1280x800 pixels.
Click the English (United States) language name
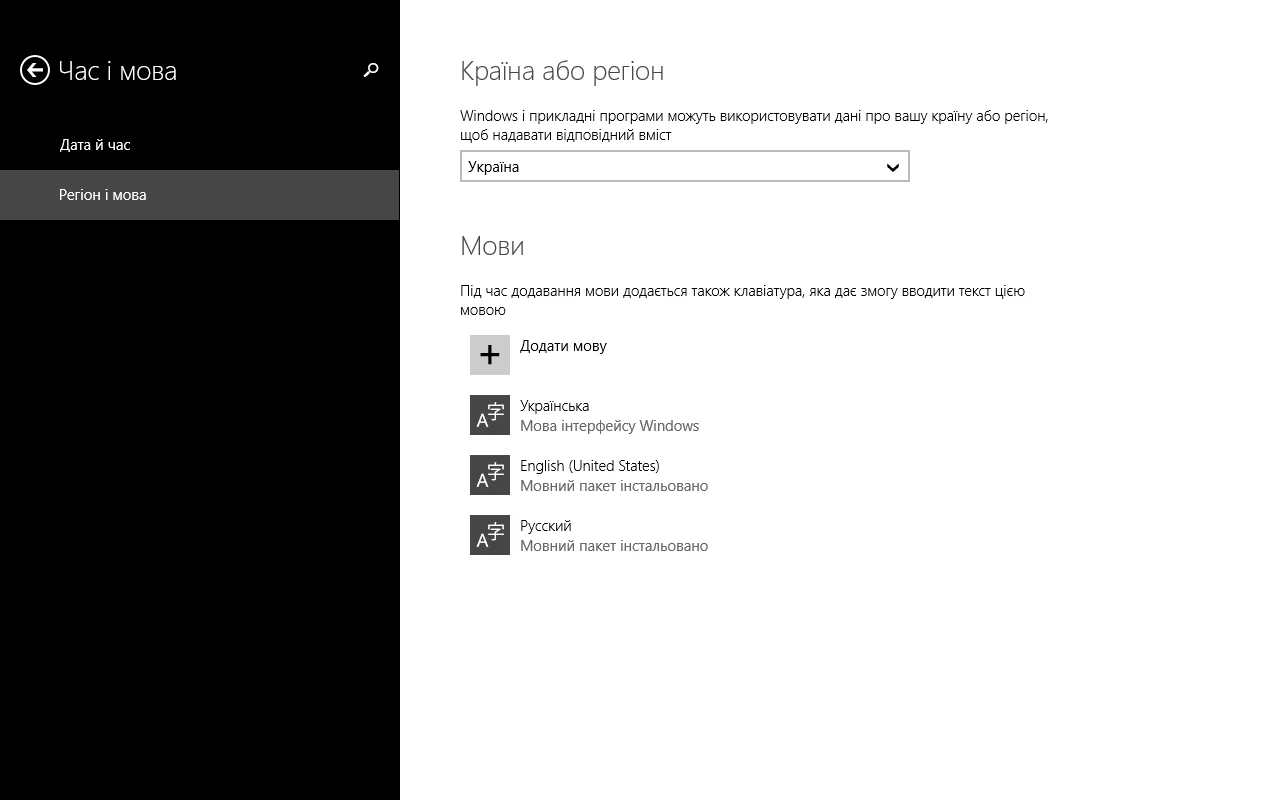(589, 466)
